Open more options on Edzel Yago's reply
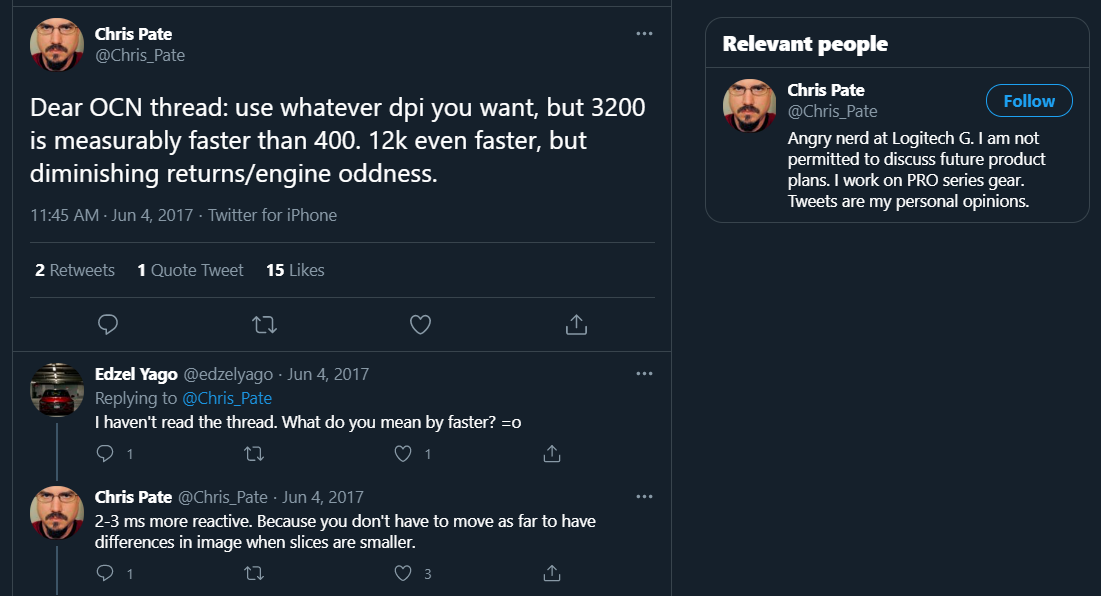Screen dimensions: 1101x596 [x=644, y=374]
